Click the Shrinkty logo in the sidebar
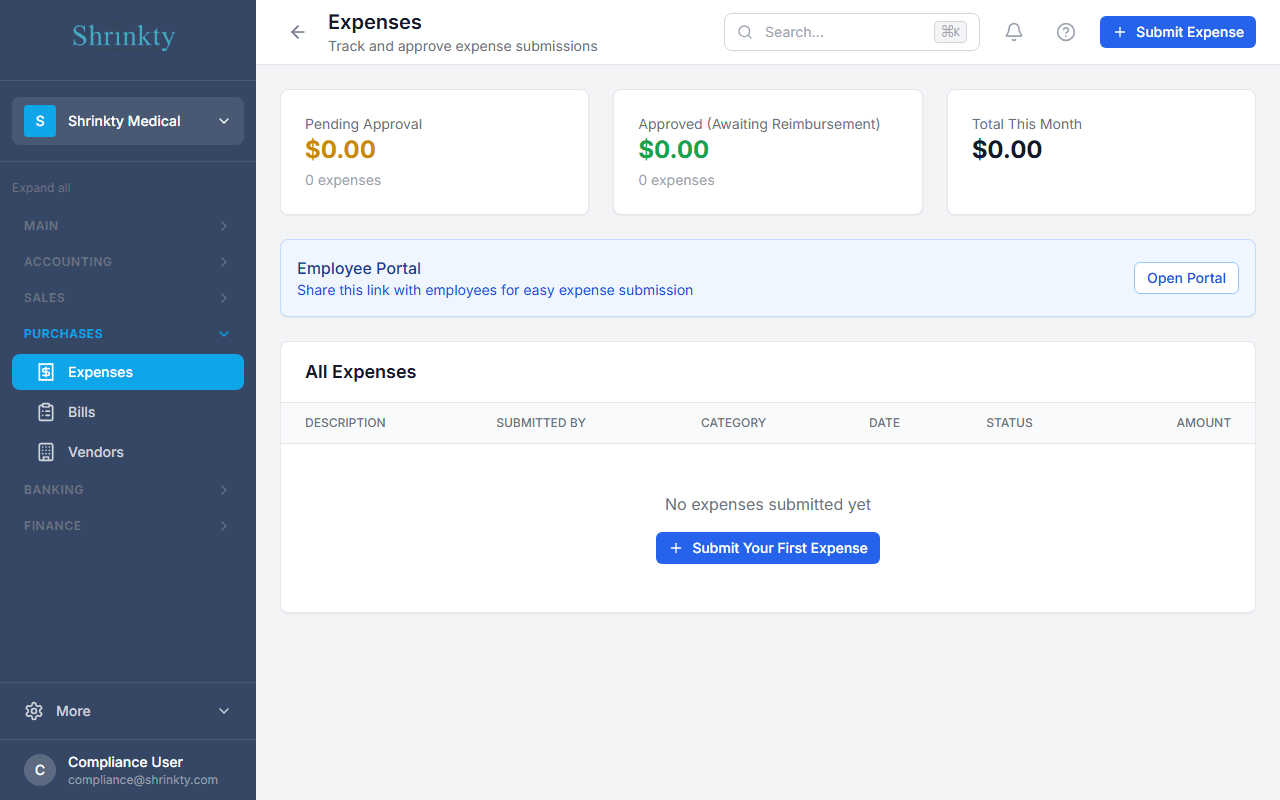Screen dimensions: 1280x800 click(124, 37)
